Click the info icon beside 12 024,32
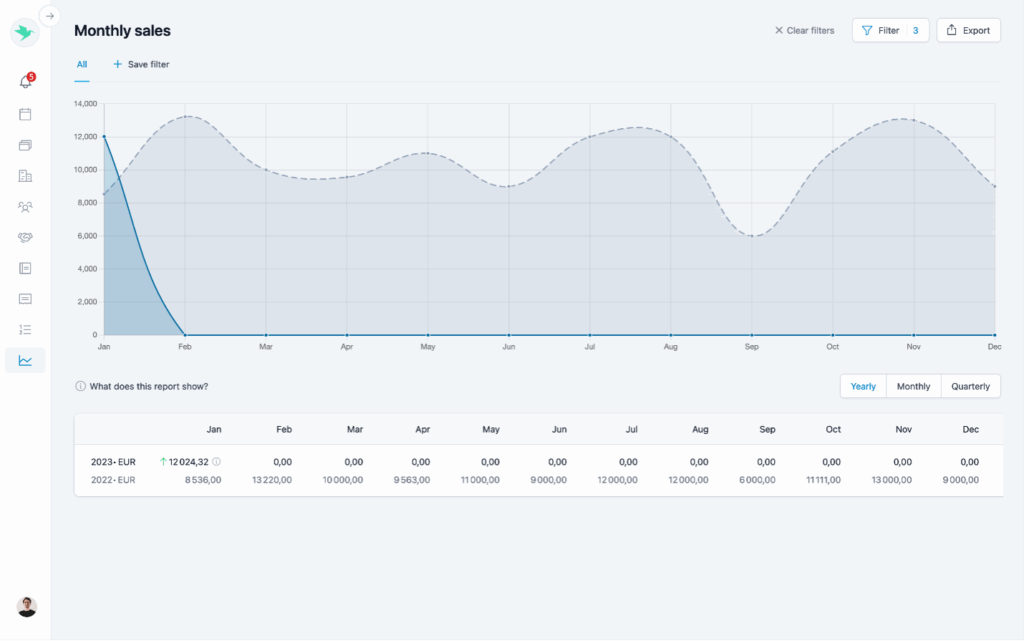 click(217, 462)
